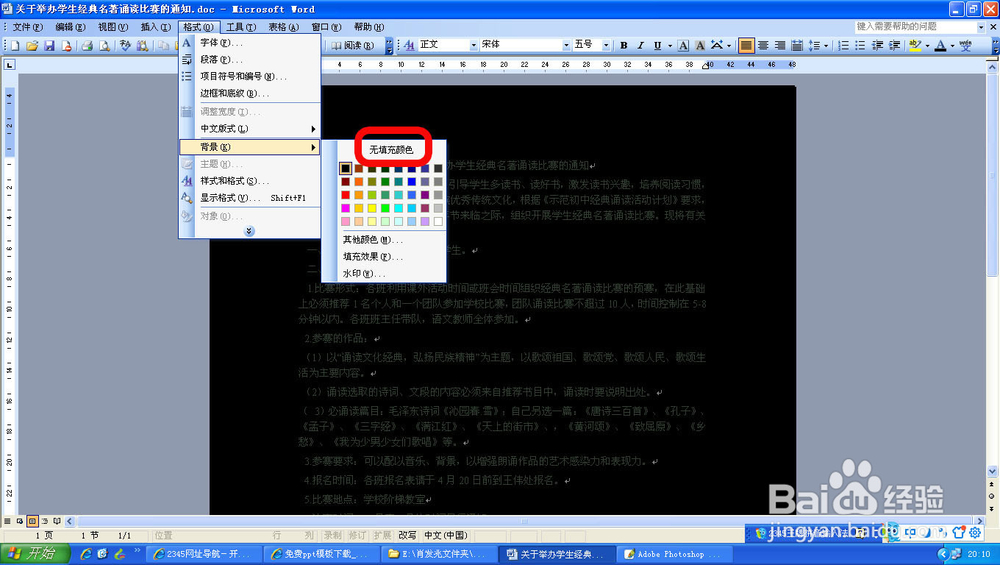Click the Line Spacing icon
This screenshot has height=565, width=1000.
pos(814,45)
